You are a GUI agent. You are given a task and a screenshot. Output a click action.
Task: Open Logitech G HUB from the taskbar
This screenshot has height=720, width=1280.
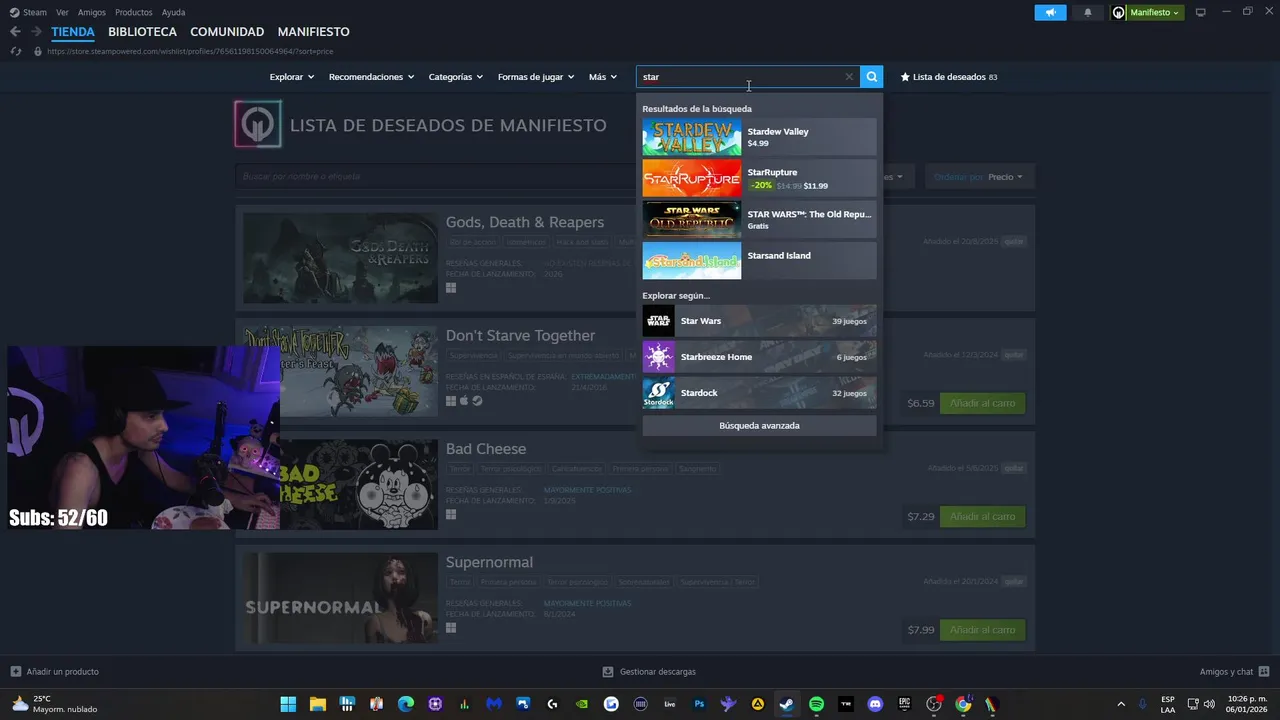point(552,704)
